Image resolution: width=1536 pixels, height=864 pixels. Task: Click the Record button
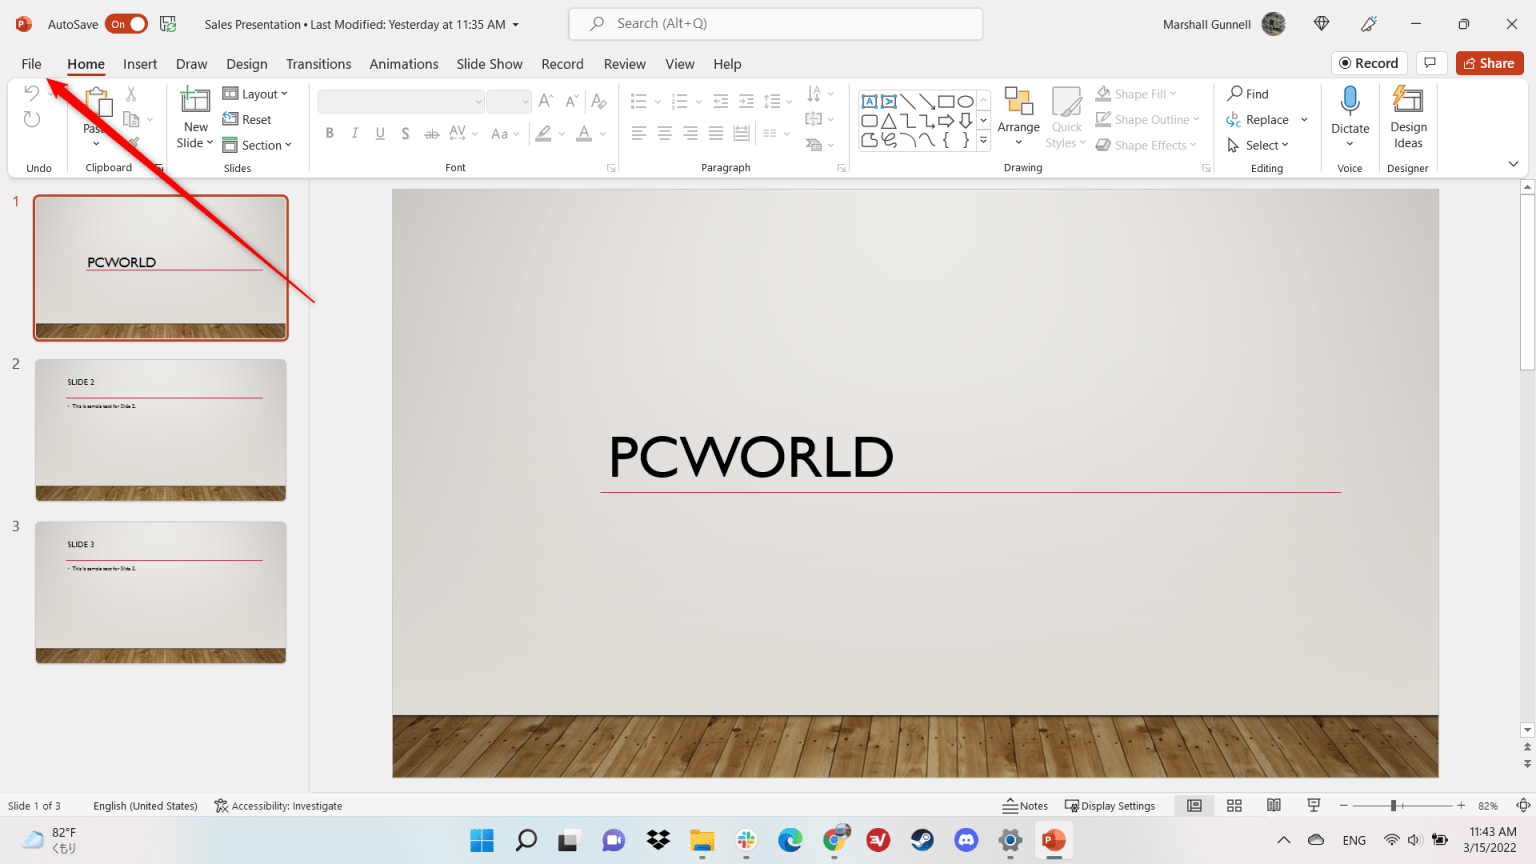(1369, 62)
